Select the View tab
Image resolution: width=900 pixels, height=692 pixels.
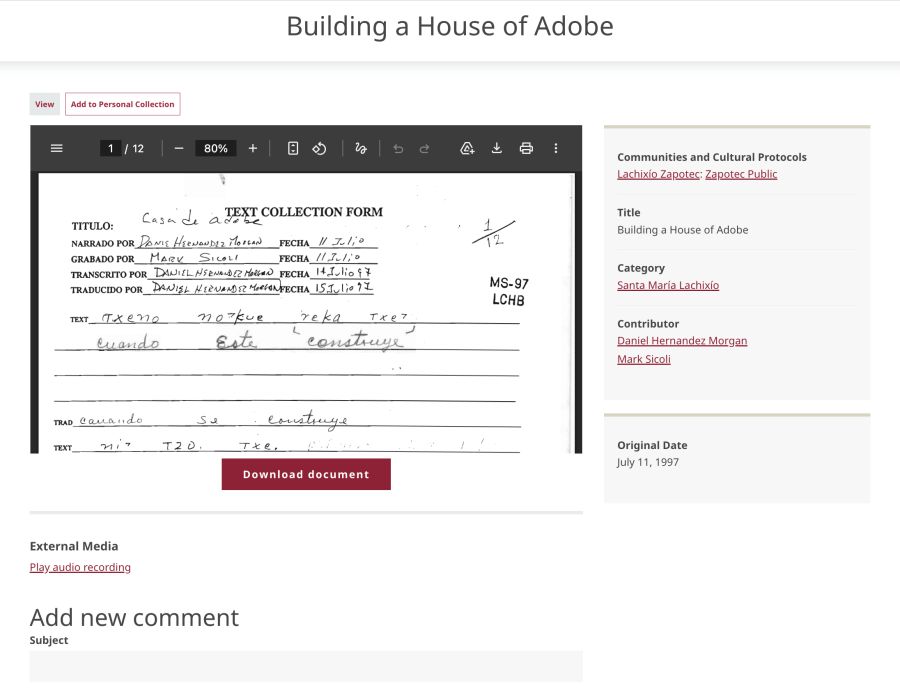click(45, 104)
